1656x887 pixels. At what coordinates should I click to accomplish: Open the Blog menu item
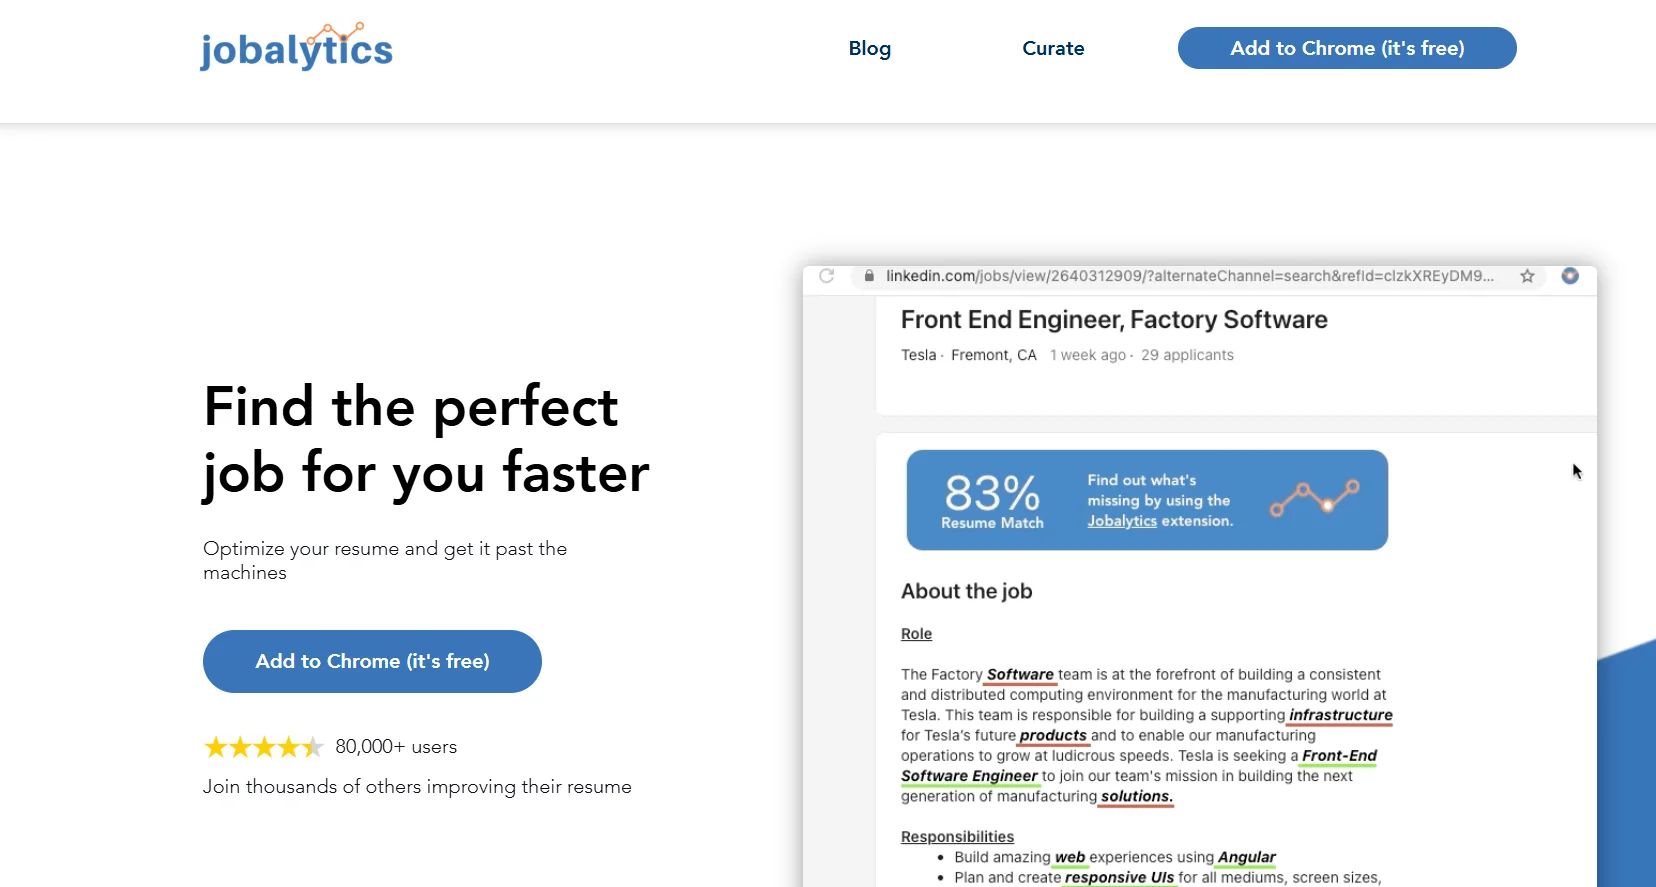coord(869,48)
